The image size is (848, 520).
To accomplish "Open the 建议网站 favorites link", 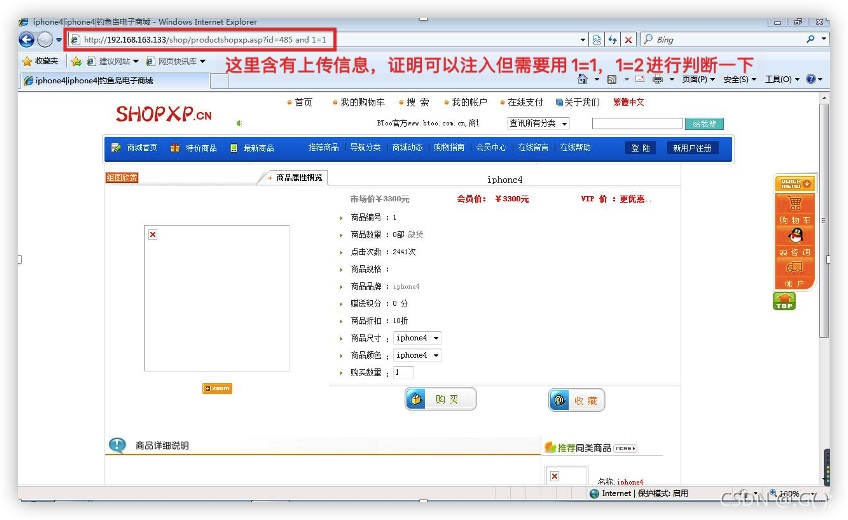I will click(112, 61).
